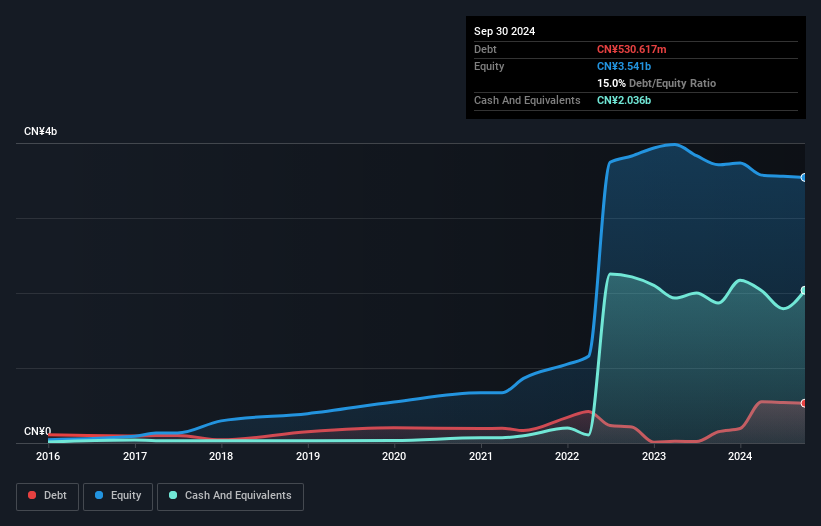821x526 pixels.
Task: Toggle the Equity series legend button
Action: [118, 496]
